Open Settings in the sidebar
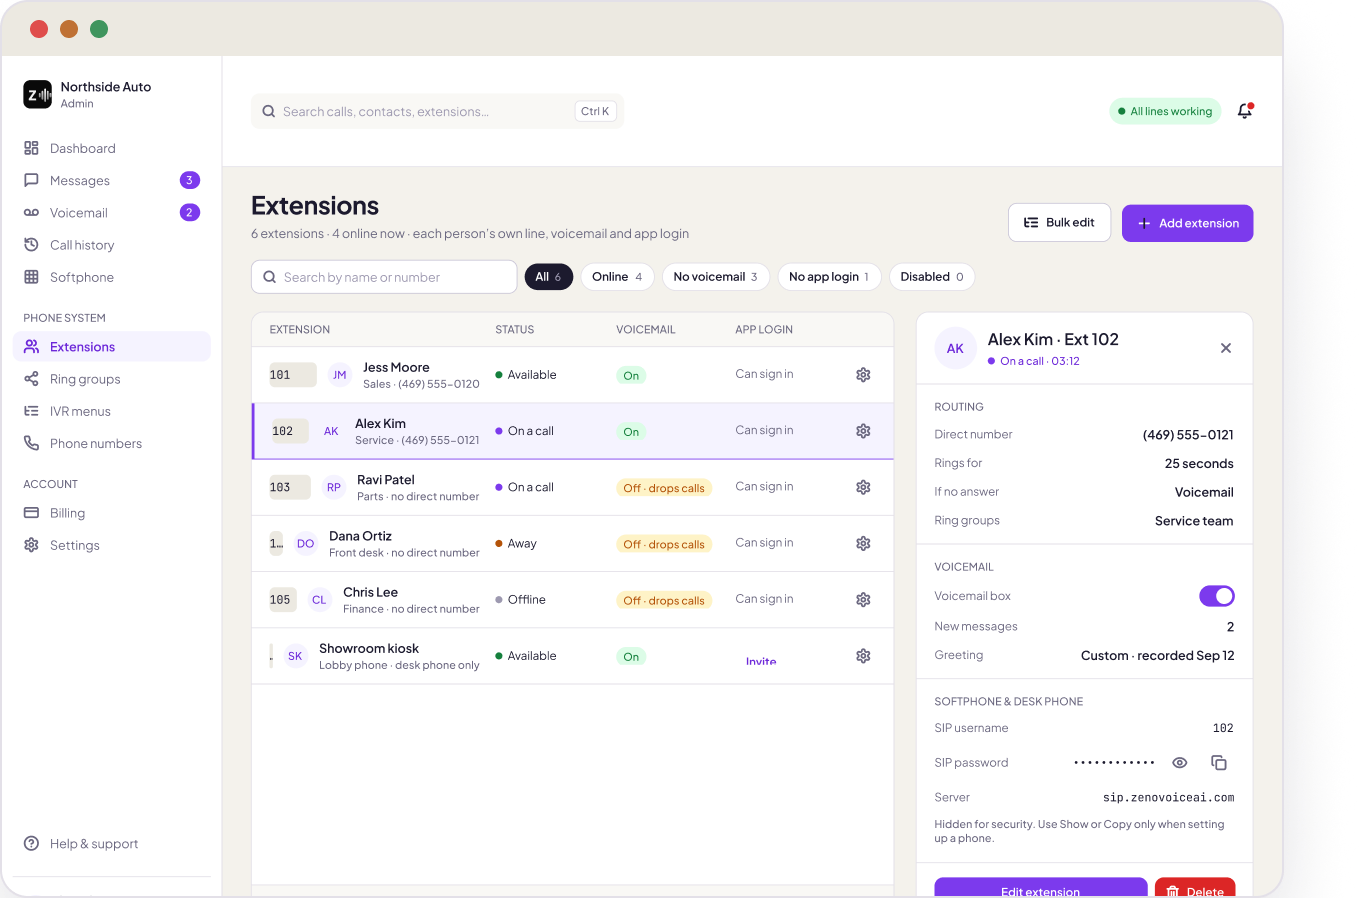The width and height of the screenshot is (1360, 898). coord(112,545)
